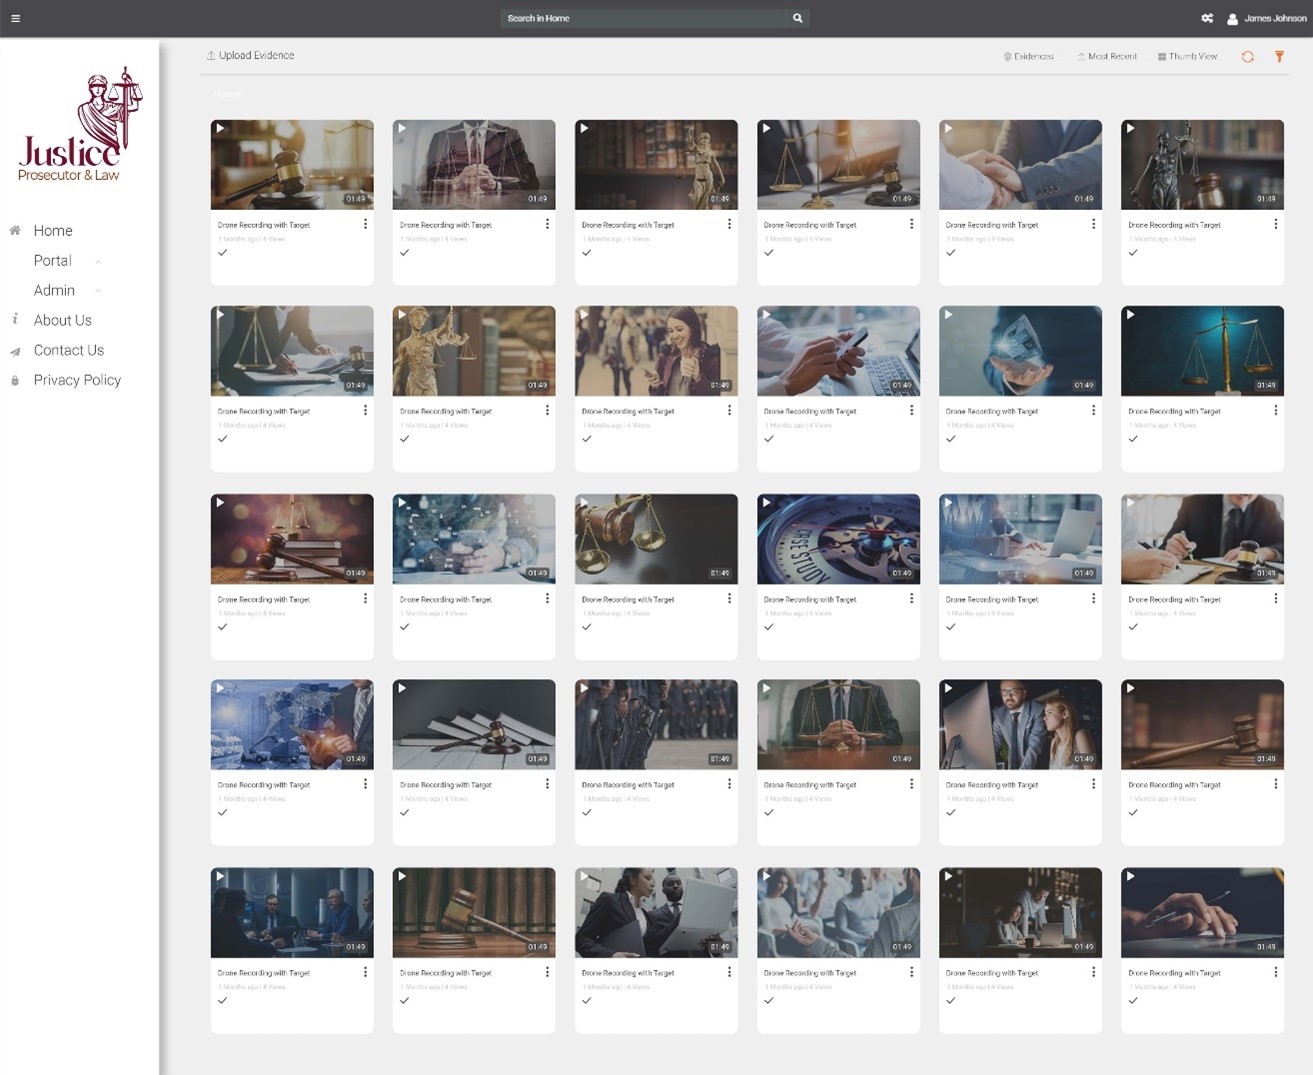
Task: Click the James Johnson user profile icon
Action: (1232, 19)
